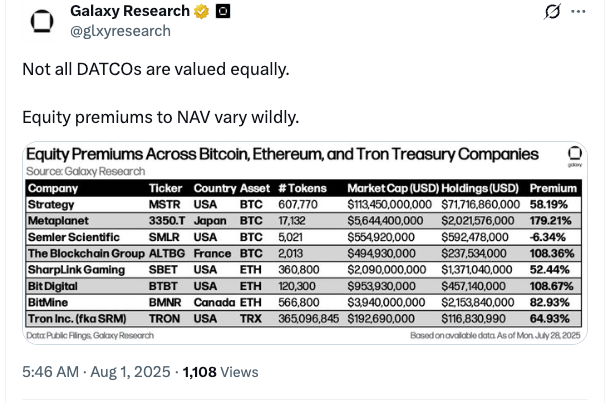This screenshot has height=403, width=608.
Task: Select the MSTR ticker cell
Action: [165, 204]
